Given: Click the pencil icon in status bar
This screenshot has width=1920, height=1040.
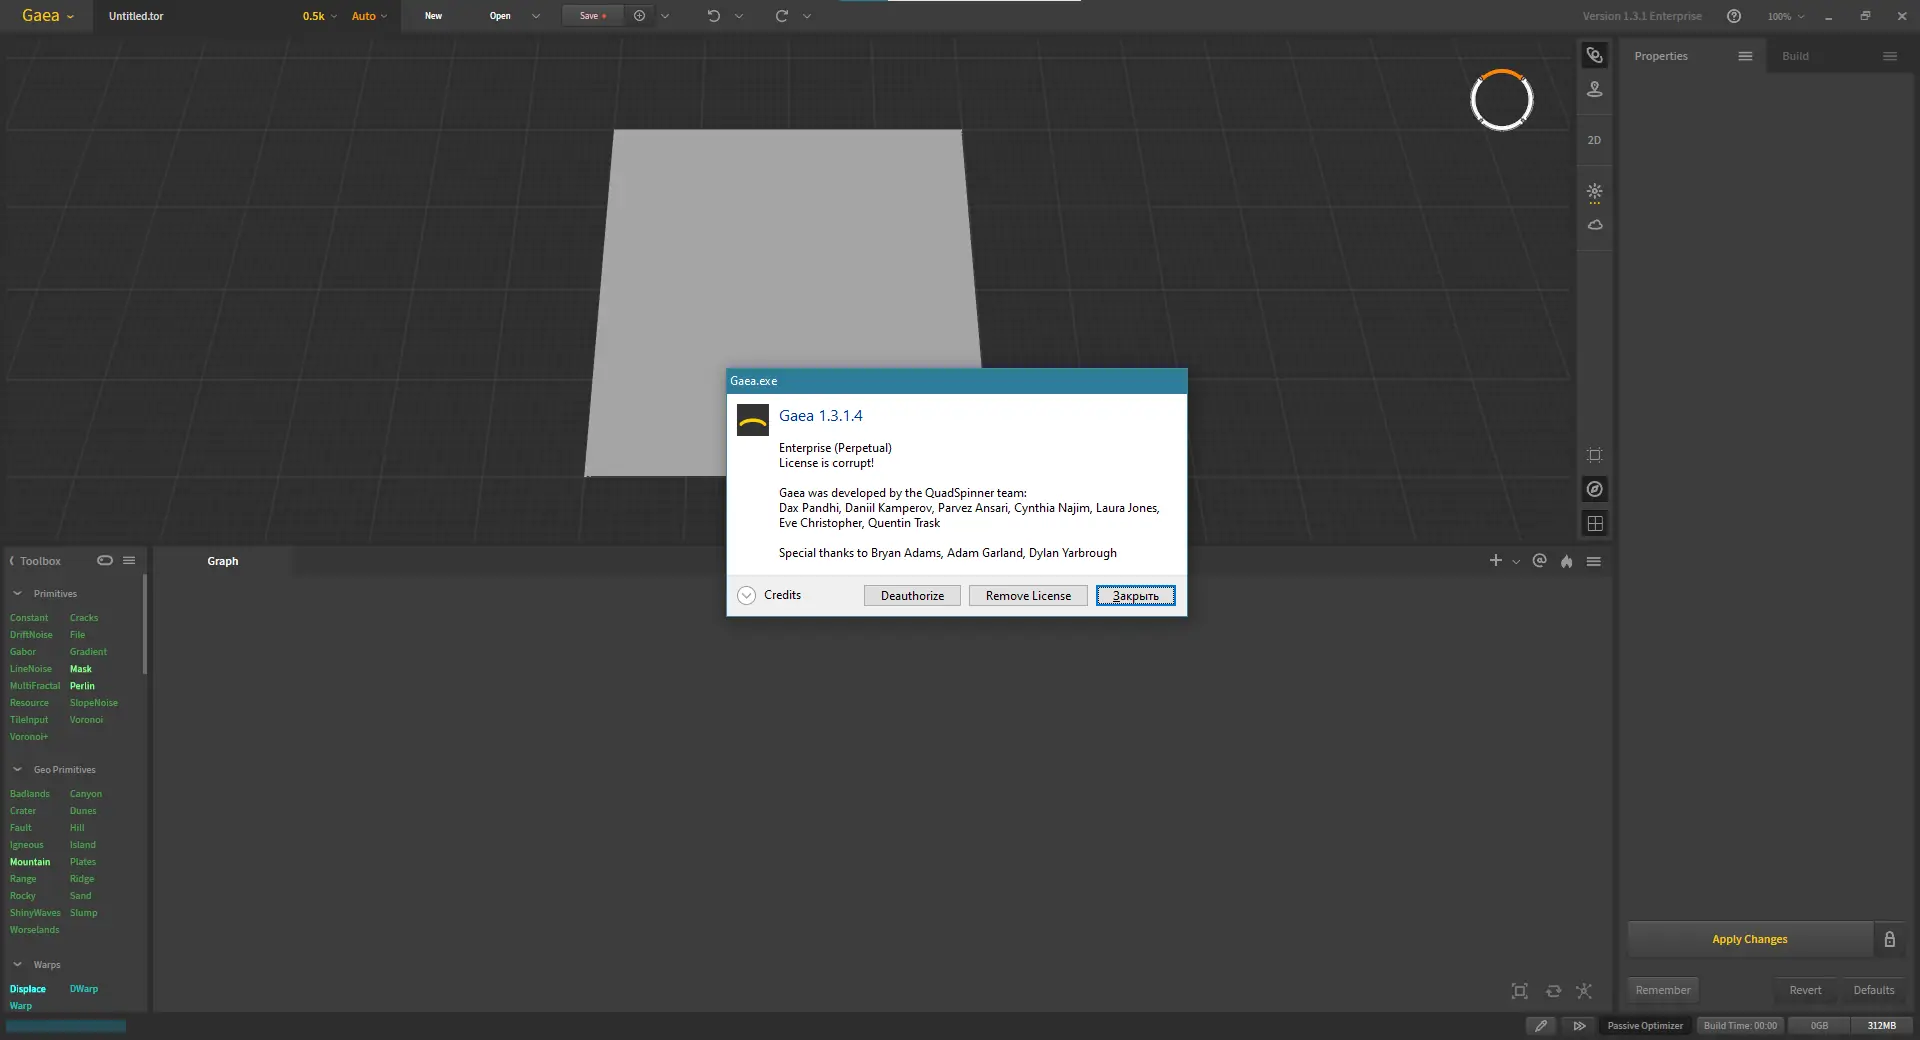Looking at the screenshot, I should pyautogui.click(x=1541, y=1025).
